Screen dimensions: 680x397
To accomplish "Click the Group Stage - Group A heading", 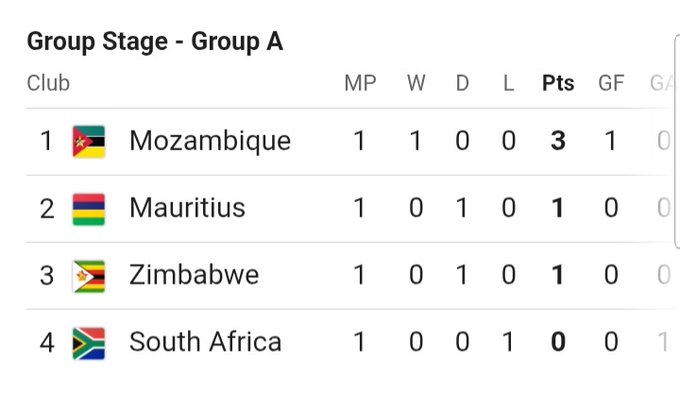I will [155, 42].
